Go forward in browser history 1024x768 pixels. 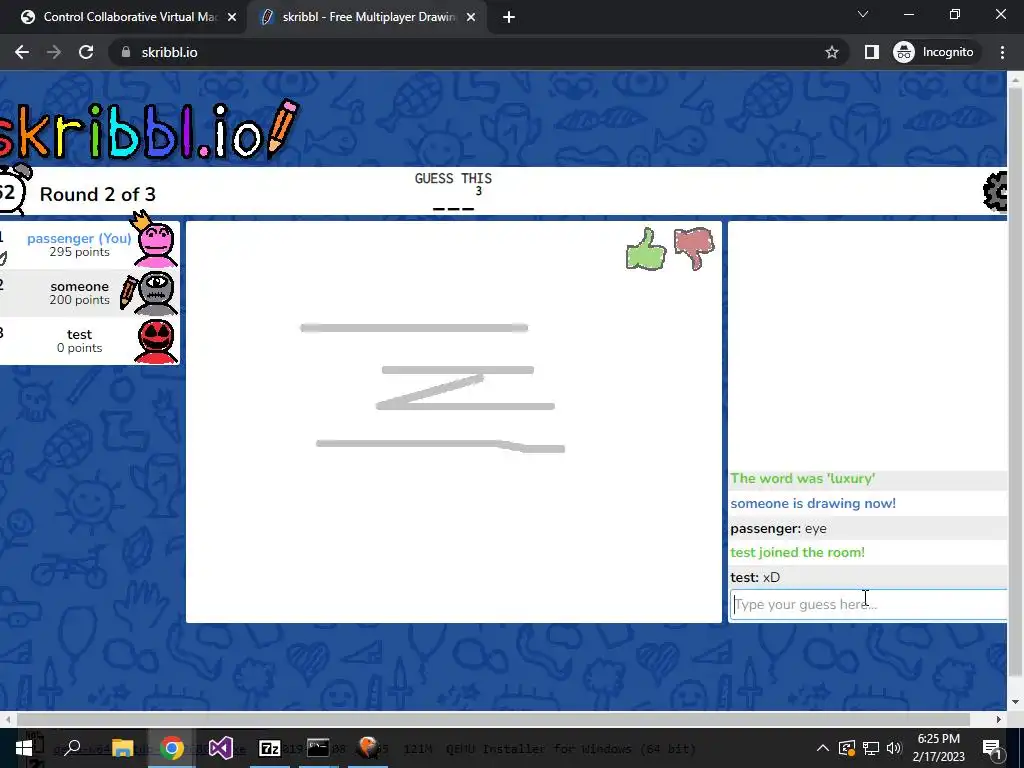pos(54,52)
